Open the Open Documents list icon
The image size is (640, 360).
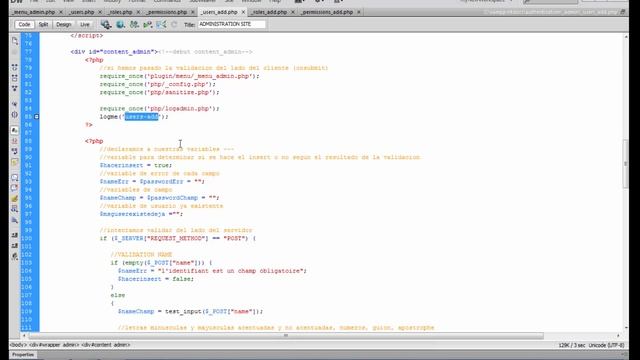(x=15, y=41)
